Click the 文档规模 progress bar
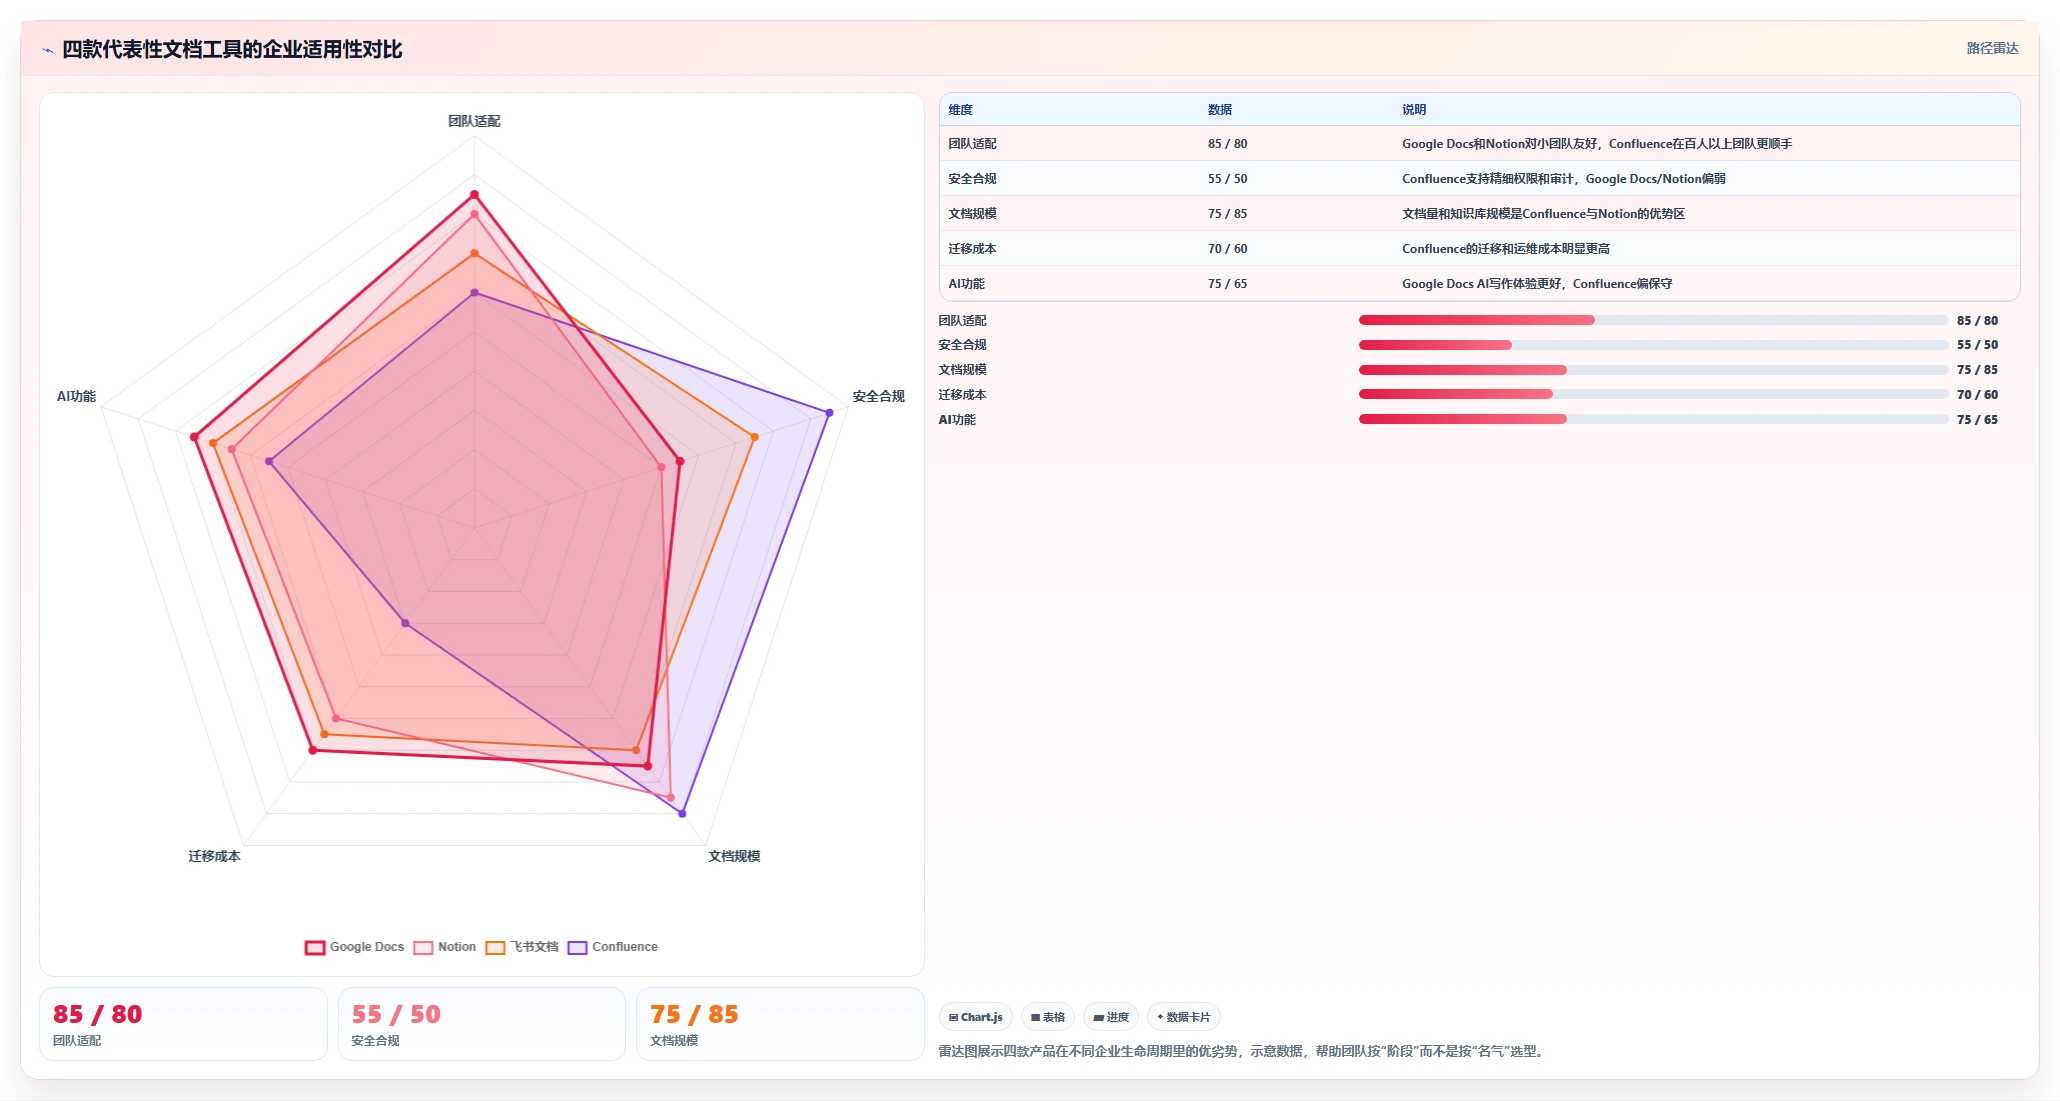The width and height of the screenshot is (2060, 1101). [x=1653, y=370]
